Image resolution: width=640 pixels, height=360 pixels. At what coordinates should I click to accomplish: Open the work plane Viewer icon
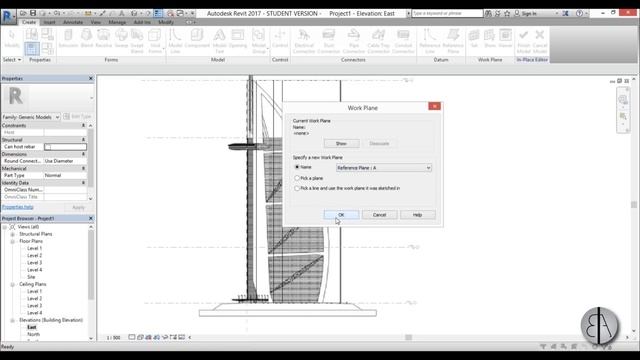click(505, 39)
